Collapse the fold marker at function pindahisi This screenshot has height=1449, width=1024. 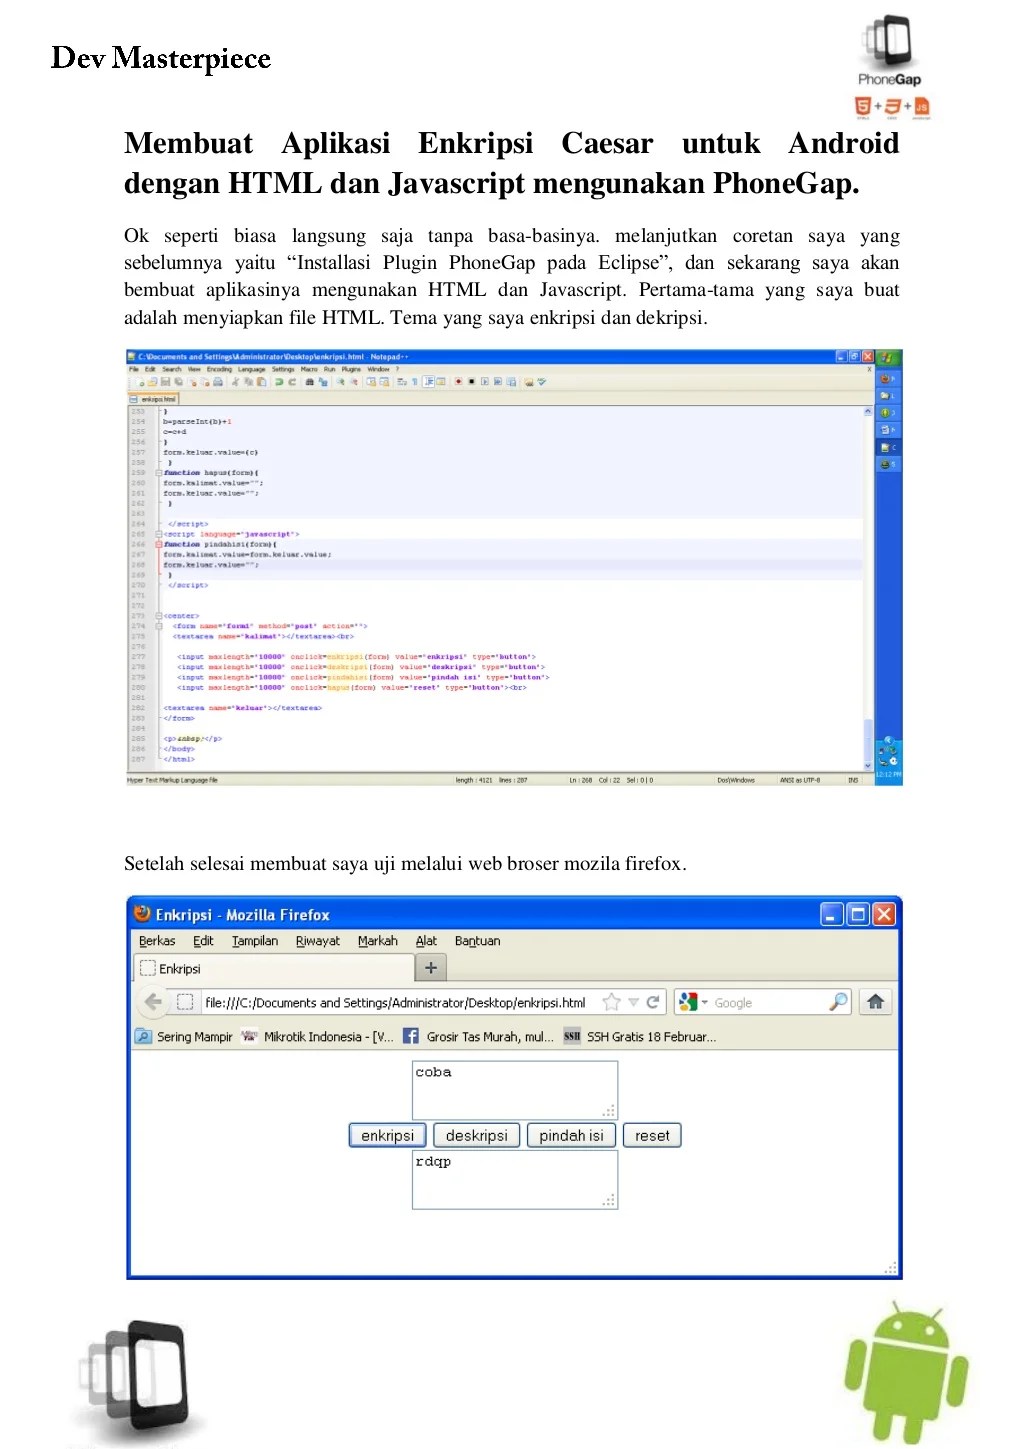(158, 544)
